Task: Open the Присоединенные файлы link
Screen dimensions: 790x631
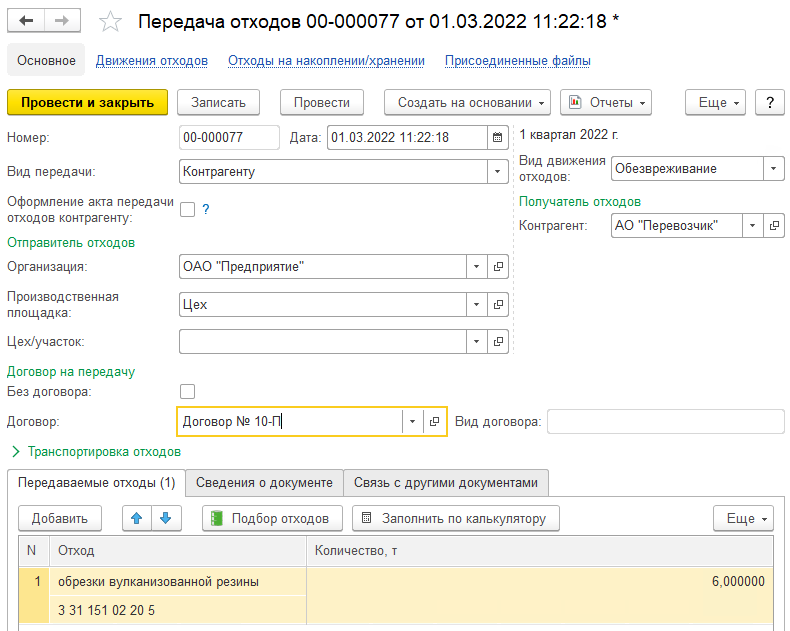Action: (517, 60)
